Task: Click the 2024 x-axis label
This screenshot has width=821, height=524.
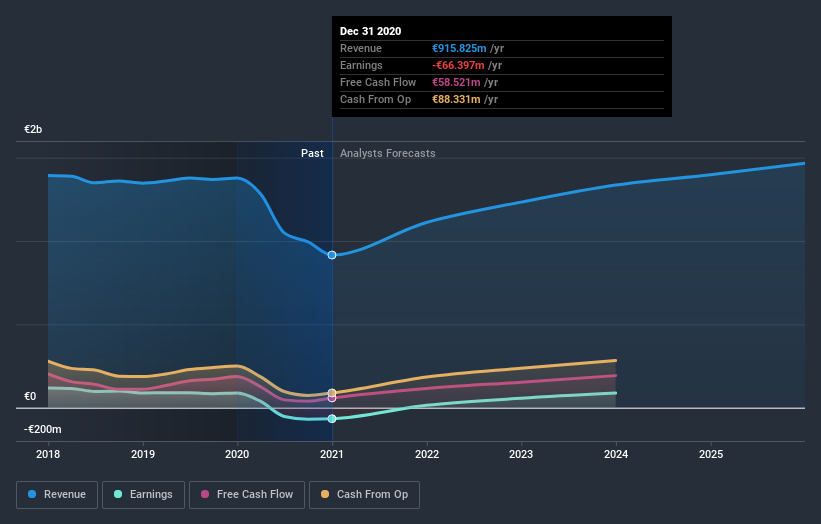Action: [616, 454]
